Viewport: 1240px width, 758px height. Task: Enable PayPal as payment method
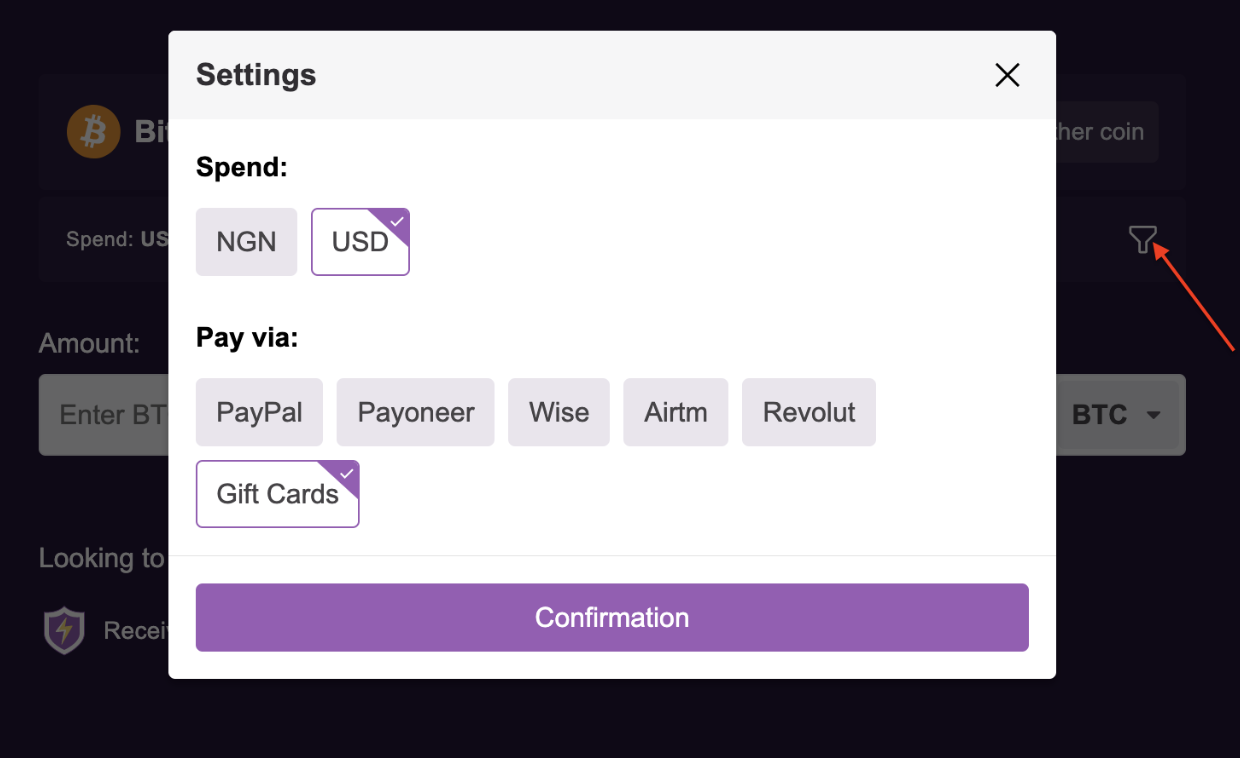[259, 412]
